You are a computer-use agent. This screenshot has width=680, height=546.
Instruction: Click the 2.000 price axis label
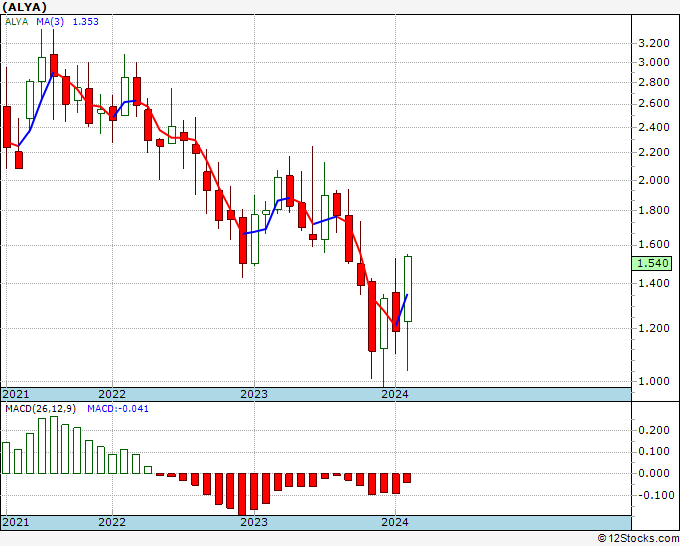click(x=654, y=180)
